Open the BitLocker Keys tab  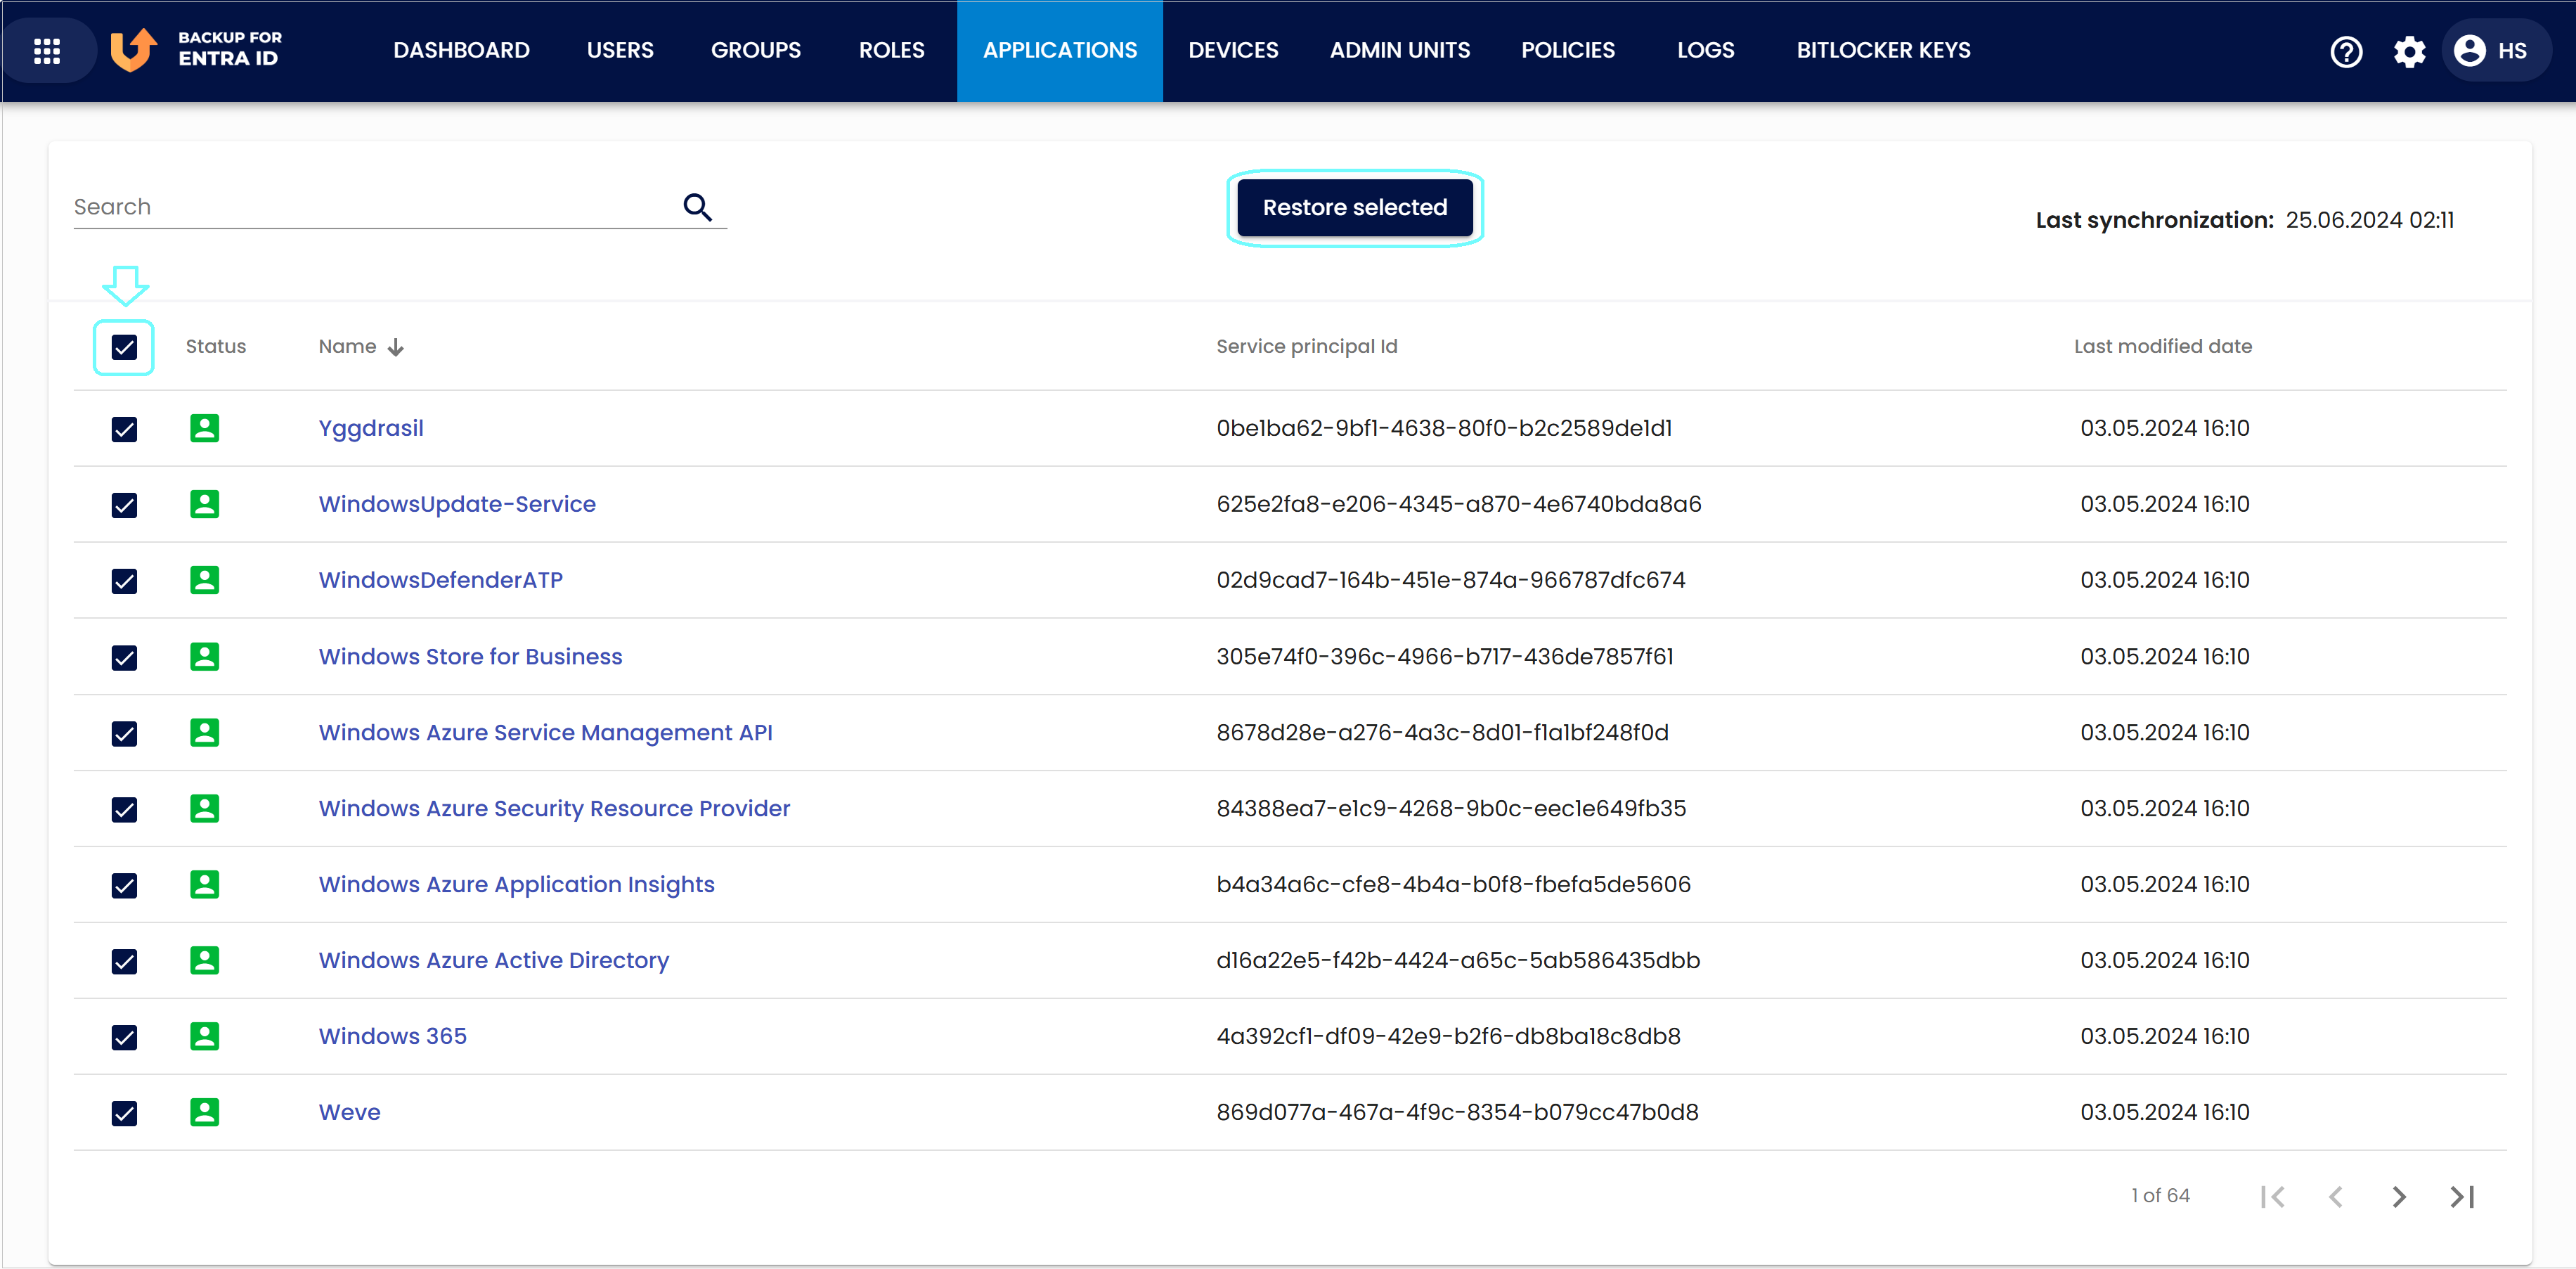tap(1884, 50)
